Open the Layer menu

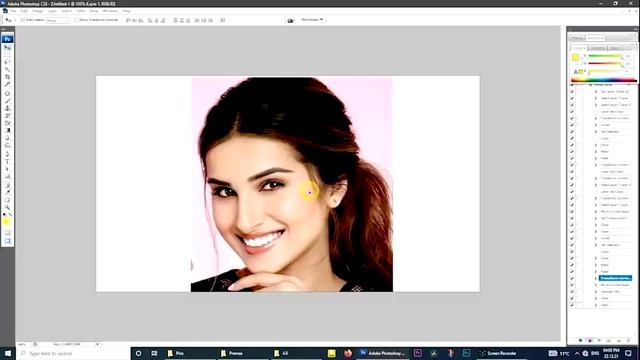(x=52, y=11)
